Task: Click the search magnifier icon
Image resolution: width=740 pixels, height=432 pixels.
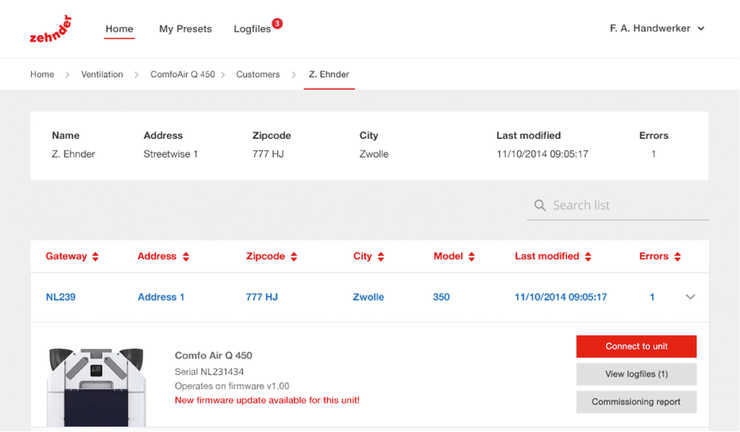Action: click(540, 206)
